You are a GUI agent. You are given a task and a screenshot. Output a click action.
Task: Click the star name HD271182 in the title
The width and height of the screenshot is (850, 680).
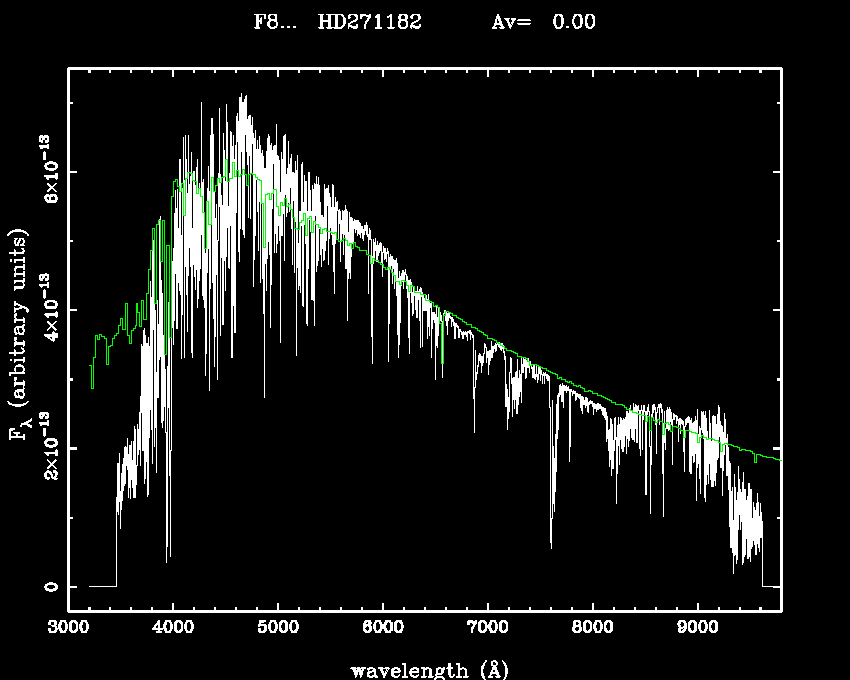pos(369,22)
